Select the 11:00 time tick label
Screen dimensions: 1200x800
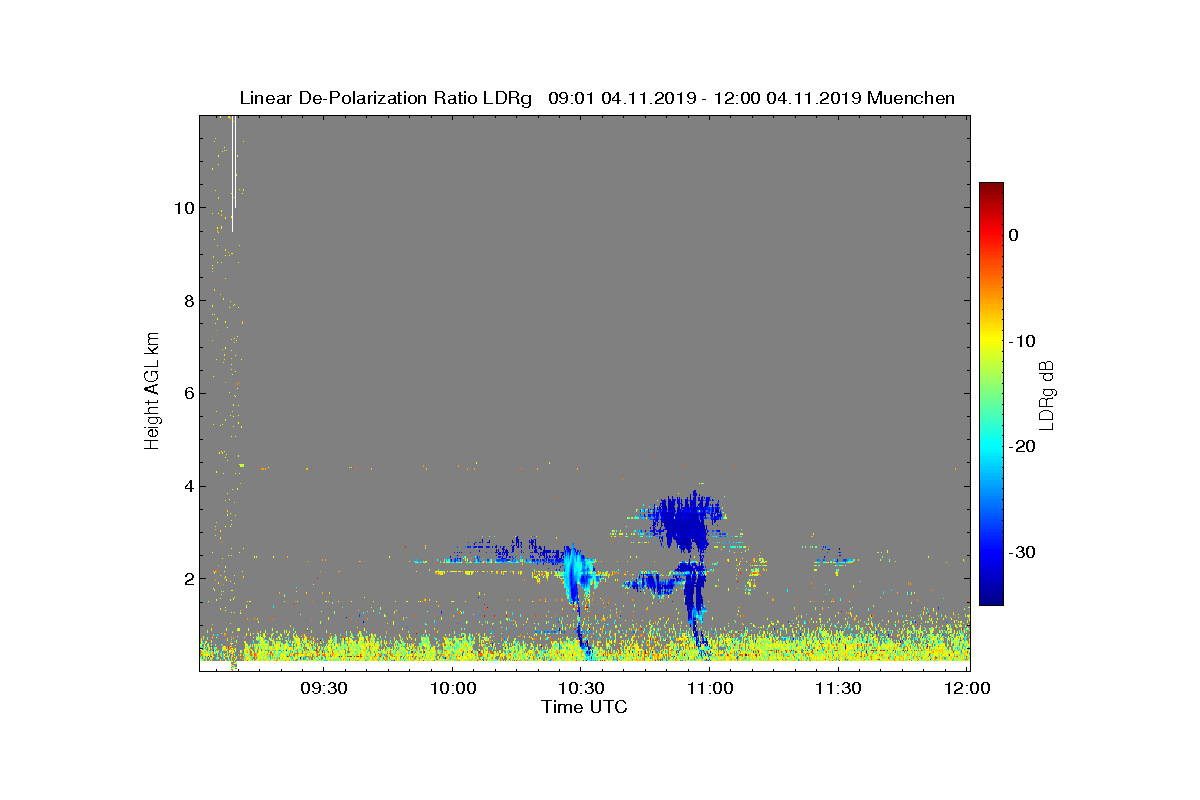click(710, 688)
